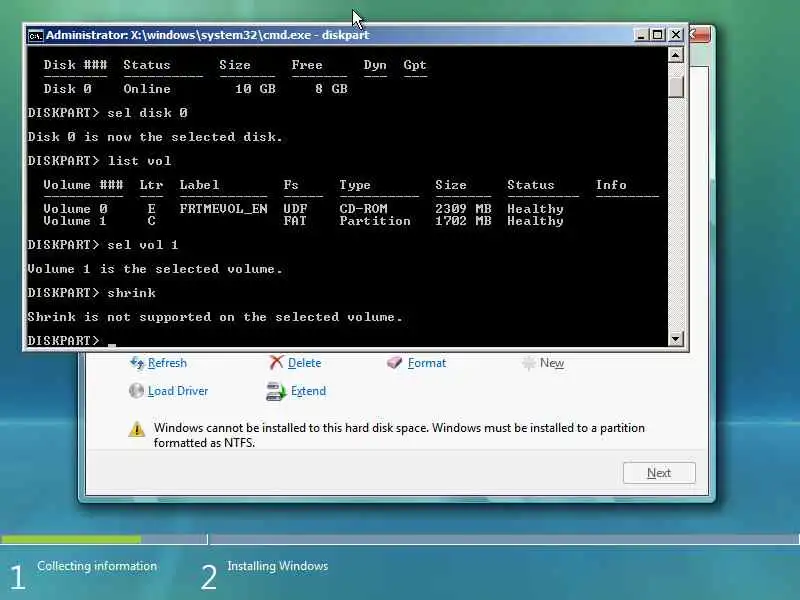Click the Format eraser icon
The width and height of the screenshot is (800, 600).
[394, 363]
